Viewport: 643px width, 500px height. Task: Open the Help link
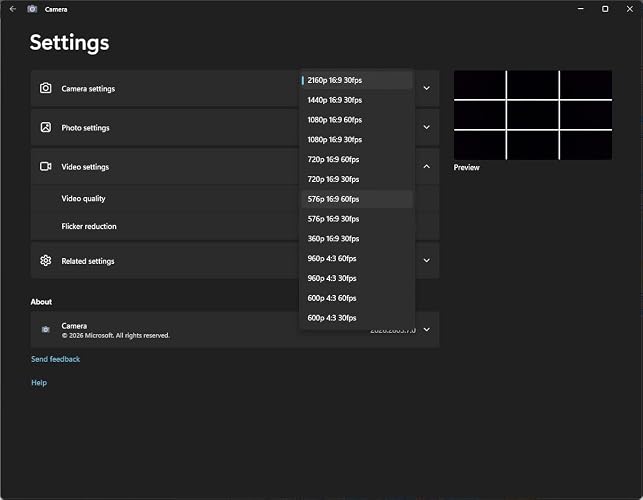39,383
